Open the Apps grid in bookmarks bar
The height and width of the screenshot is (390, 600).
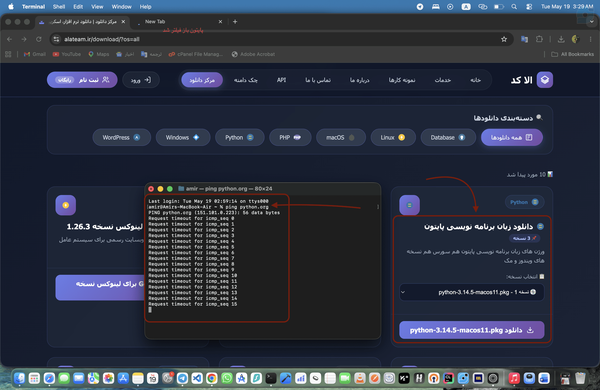click(8, 54)
